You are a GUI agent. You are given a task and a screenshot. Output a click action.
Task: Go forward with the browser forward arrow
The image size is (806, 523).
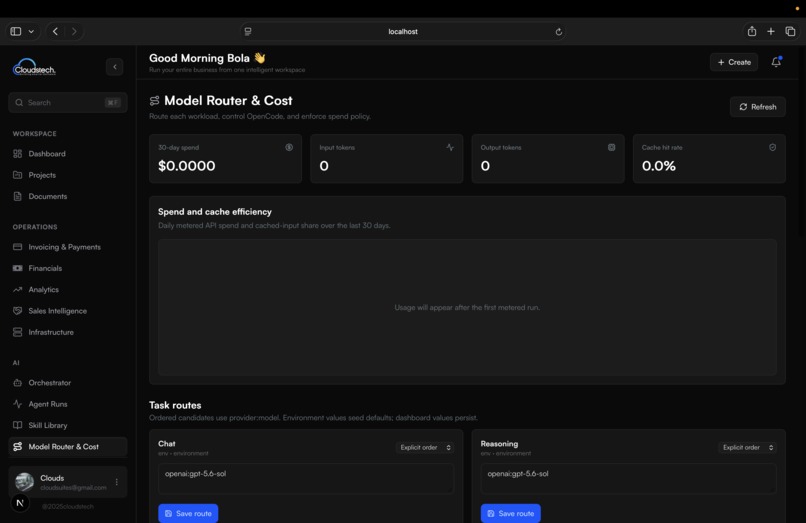[74, 31]
